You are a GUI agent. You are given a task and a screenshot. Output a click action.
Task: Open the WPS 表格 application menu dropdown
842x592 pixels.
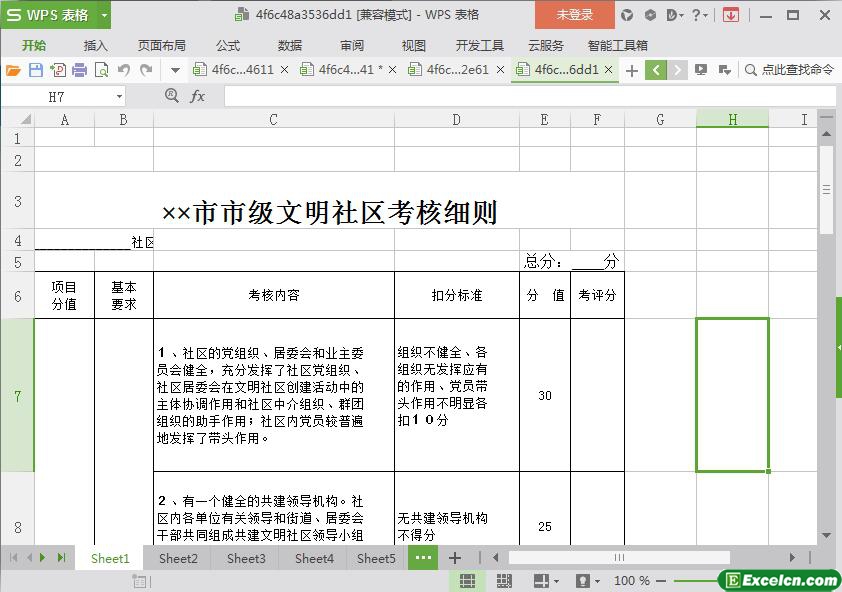pos(104,15)
